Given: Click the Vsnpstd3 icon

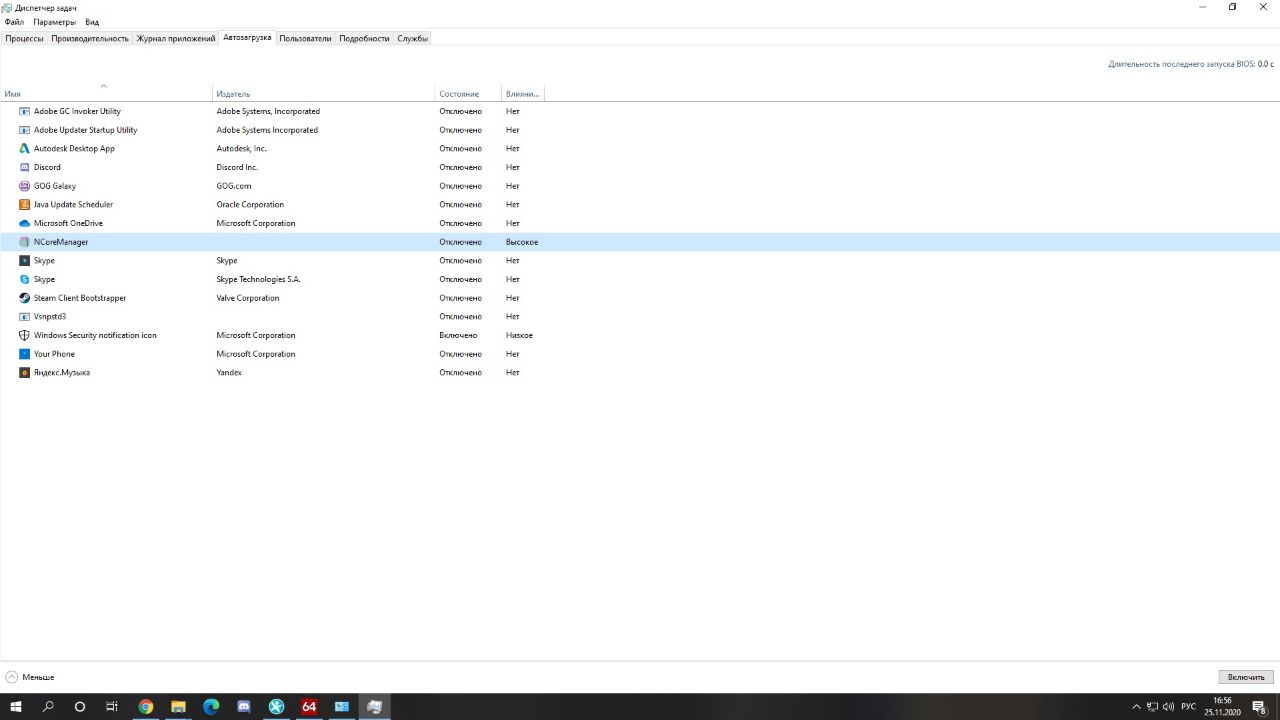Looking at the screenshot, I should 25,317.
